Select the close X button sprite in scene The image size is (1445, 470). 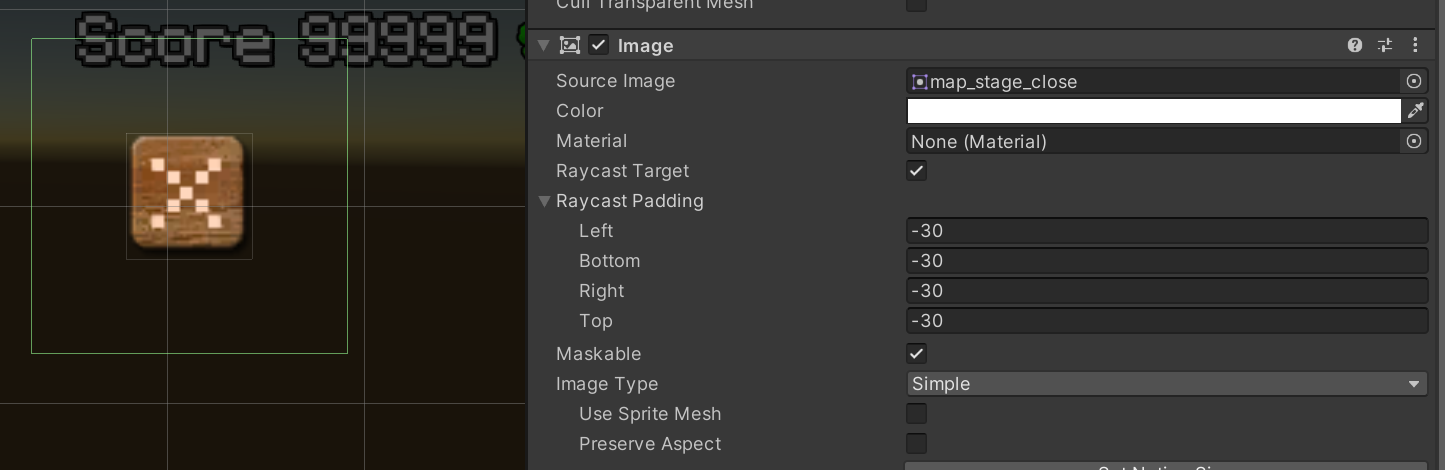pyautogui.click(x=188, y=194)
